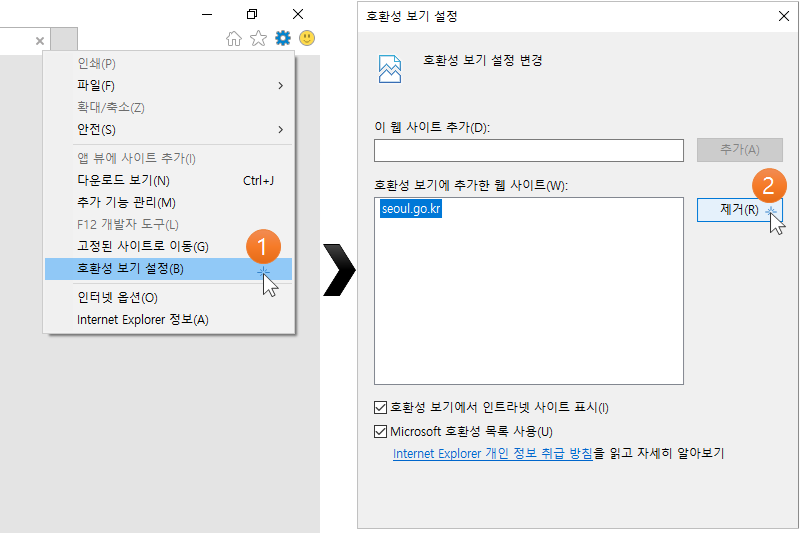Screen dimensions: 800x533
Task: Toggle Microsoft 호환성 목록 사용 checkbox
Action: (x=380, y=432)
